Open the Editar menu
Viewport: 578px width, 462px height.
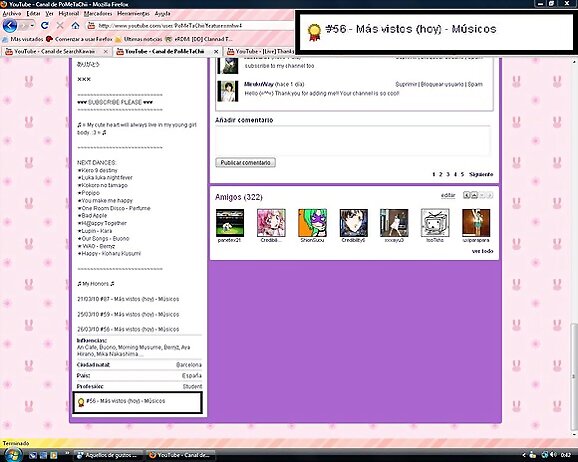coord(33,13)
